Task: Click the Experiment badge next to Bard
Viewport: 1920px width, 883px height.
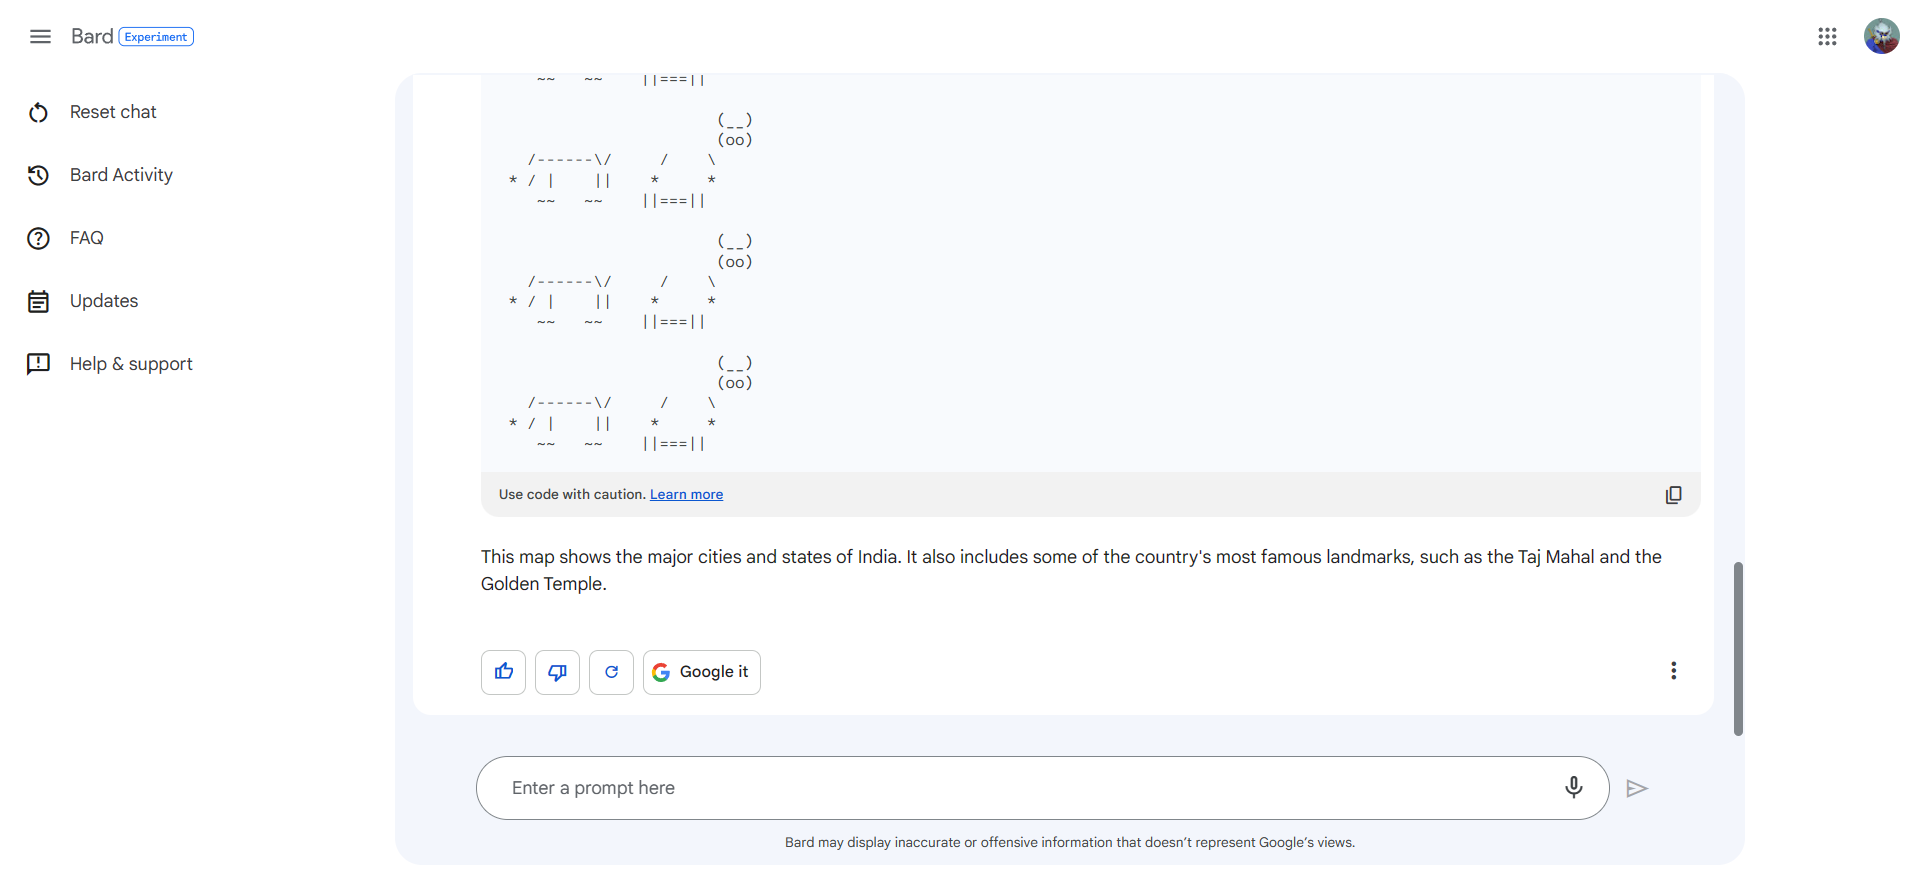Action: [x=156, y=37]
